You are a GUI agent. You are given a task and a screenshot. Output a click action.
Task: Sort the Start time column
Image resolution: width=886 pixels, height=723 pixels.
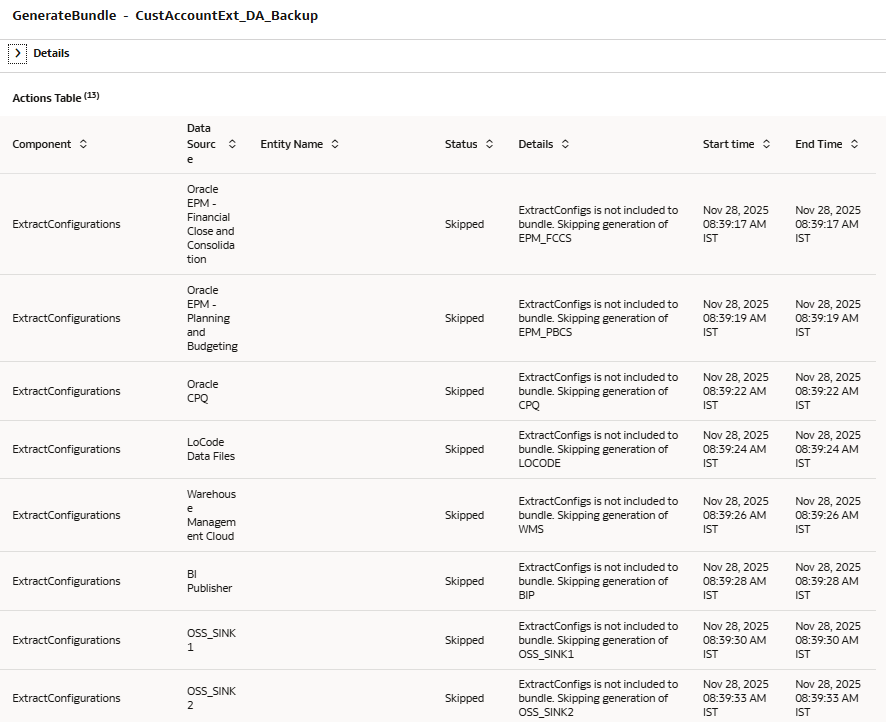[768, 144]
